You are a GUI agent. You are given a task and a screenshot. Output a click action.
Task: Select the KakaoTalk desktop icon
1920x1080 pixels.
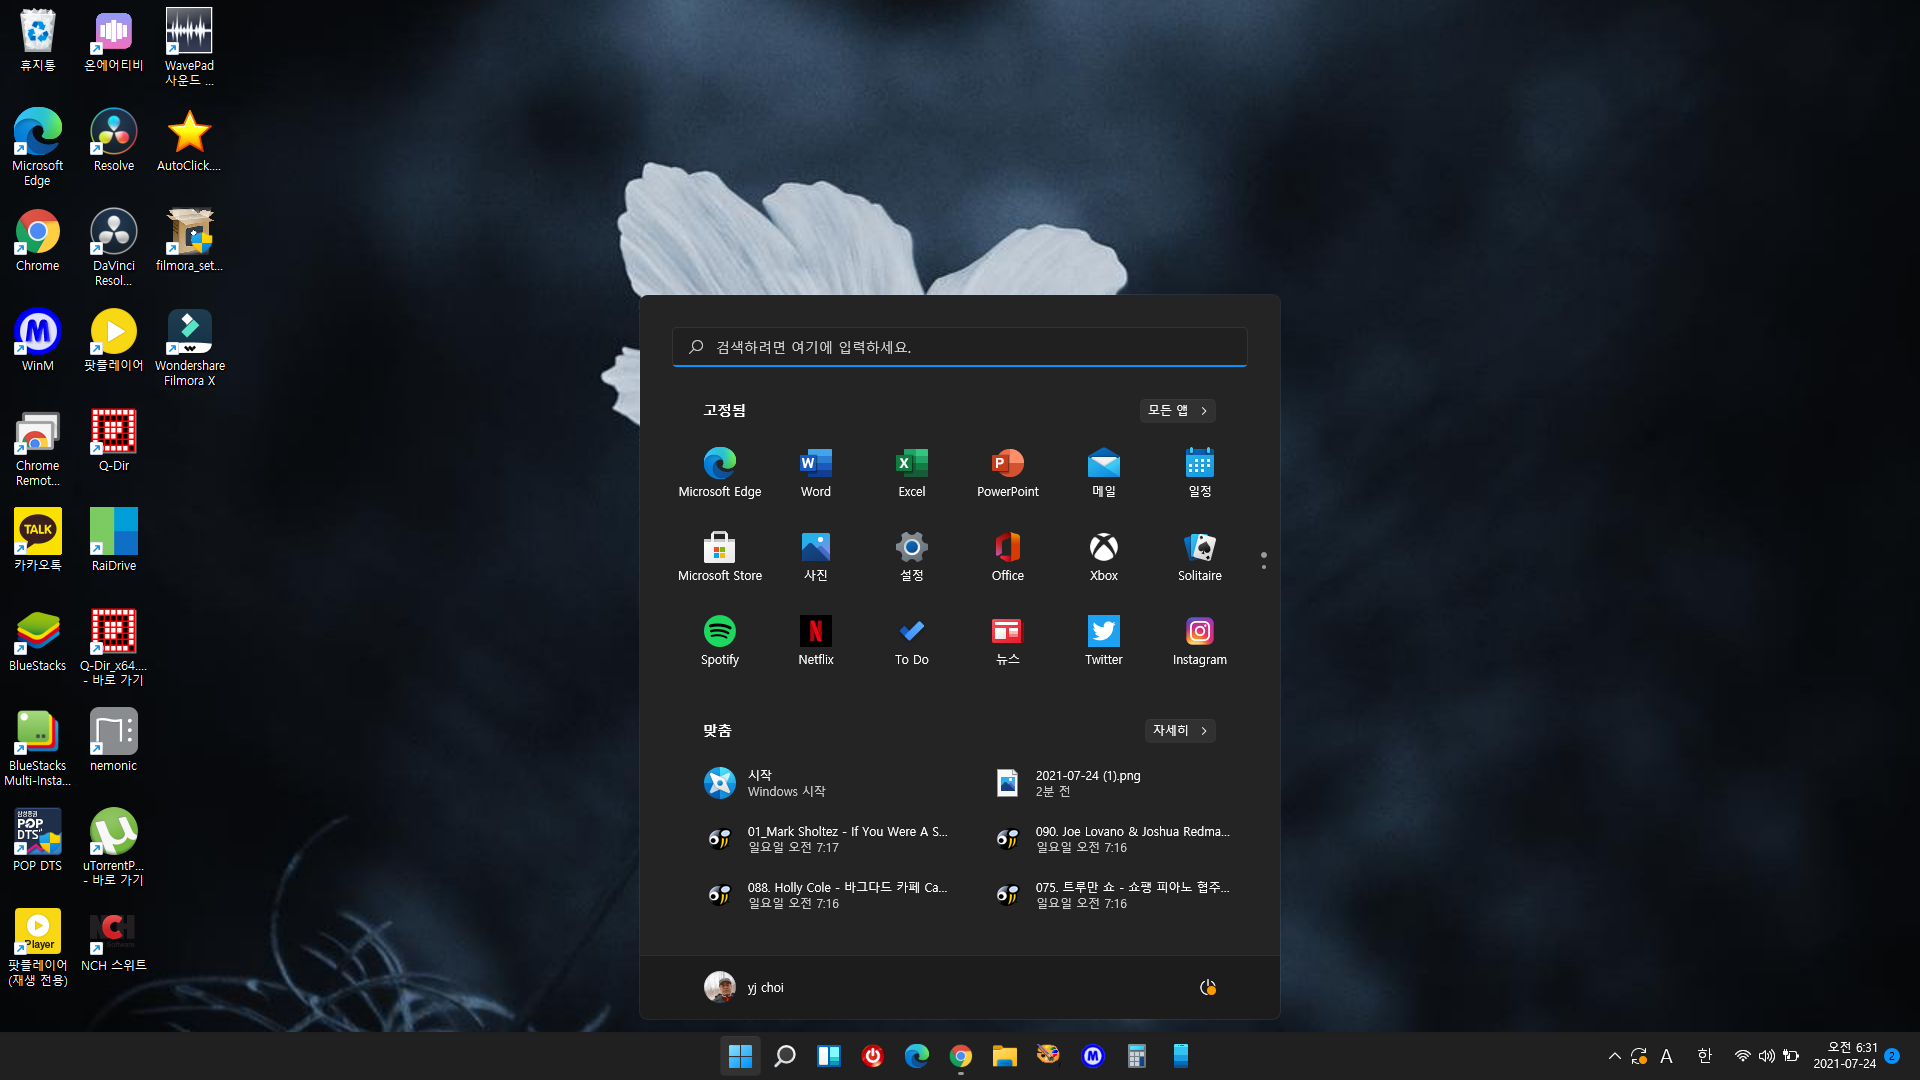pos(38,540)
